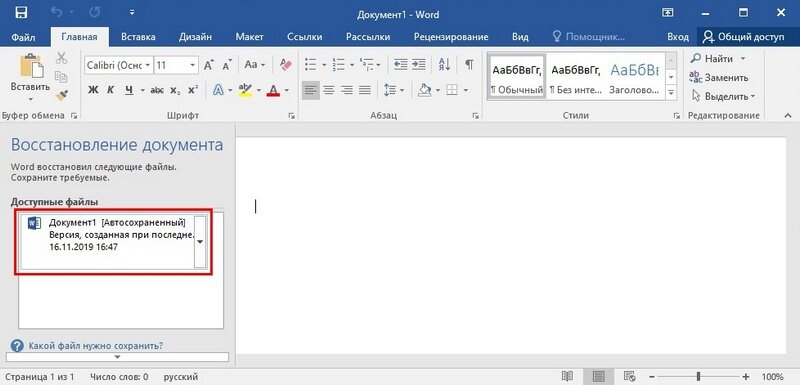Apply red font color
This screenshot has height=385, width=800.
273,90
